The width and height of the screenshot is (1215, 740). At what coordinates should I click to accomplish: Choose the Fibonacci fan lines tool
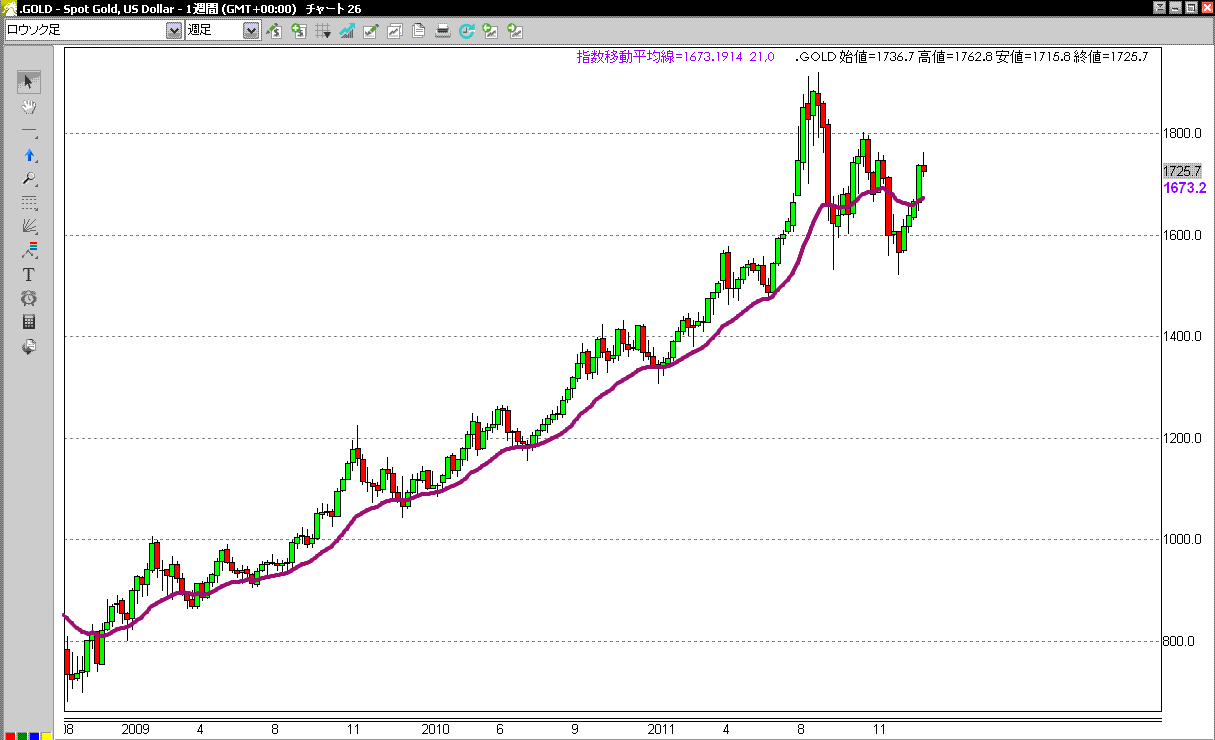click(x=29, y=226)
